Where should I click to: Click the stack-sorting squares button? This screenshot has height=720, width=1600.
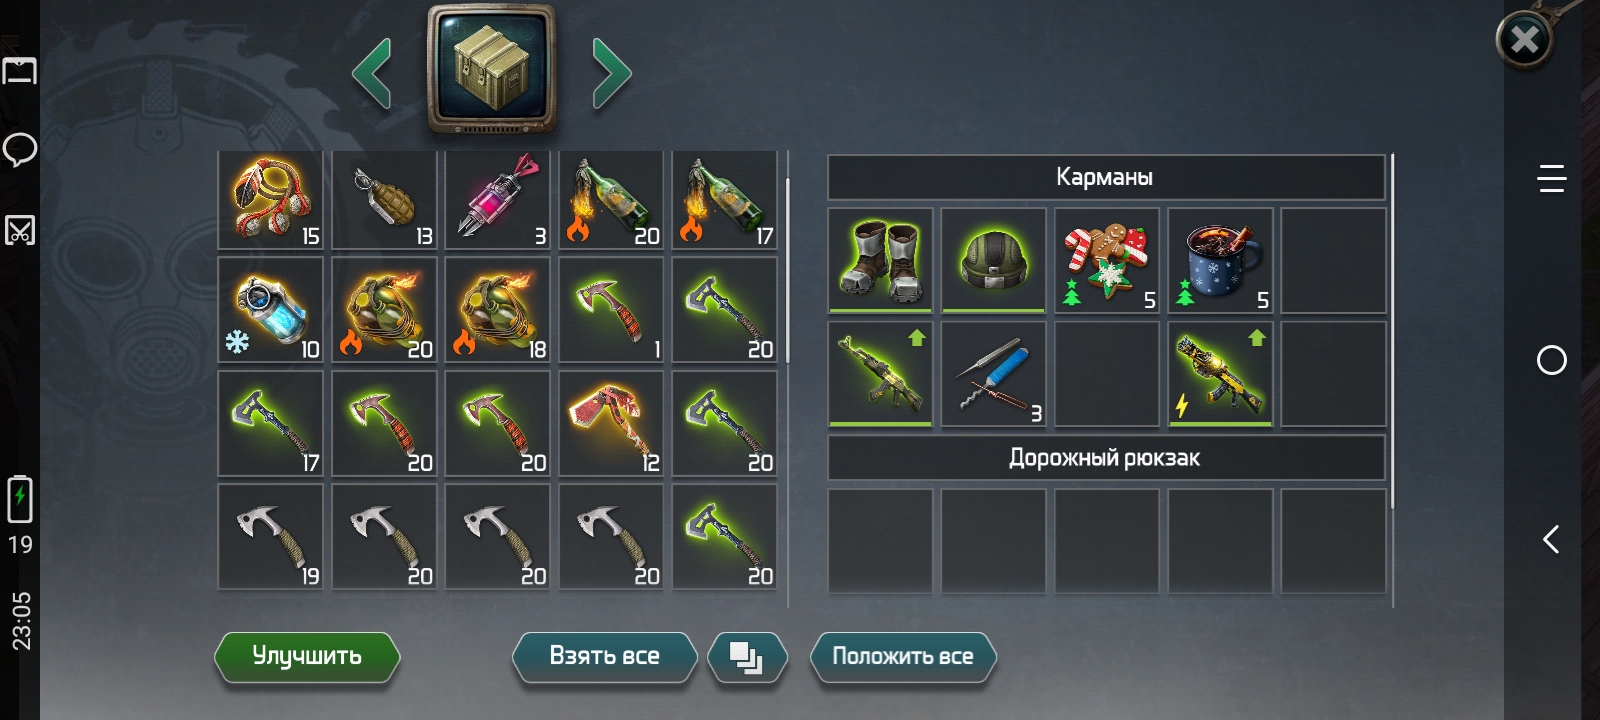click(x=747, y=657)
